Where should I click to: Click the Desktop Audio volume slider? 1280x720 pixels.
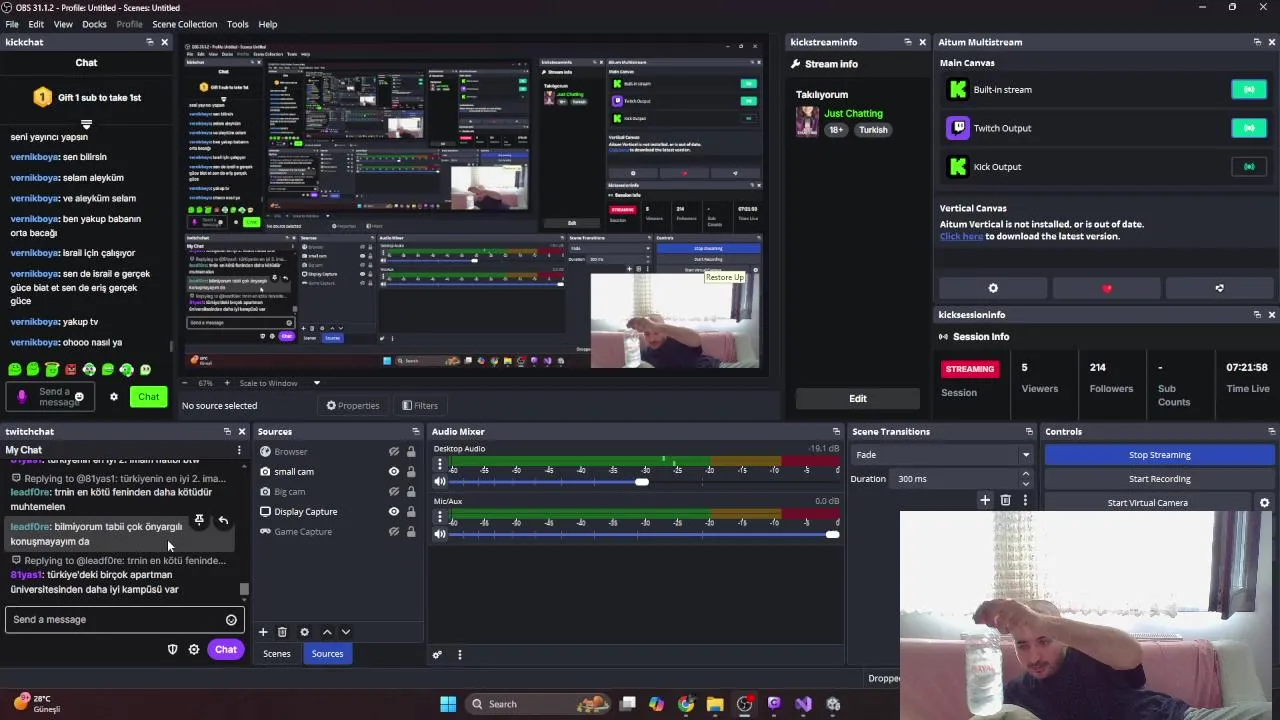[641, 482]
